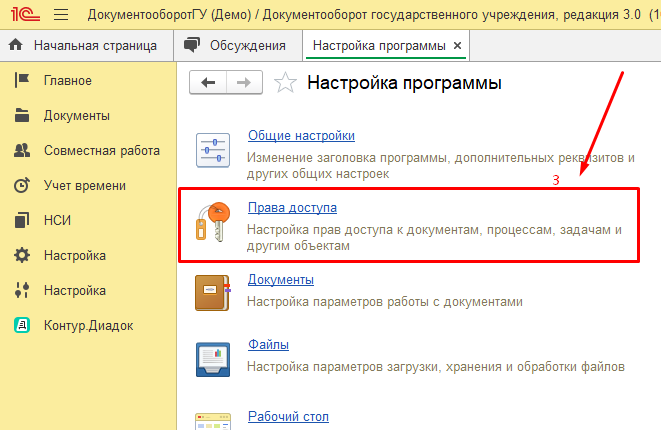The height and width of the screenshot is (430, 661).
Task: Open the hamburger main menu
Action: [61, 15]
